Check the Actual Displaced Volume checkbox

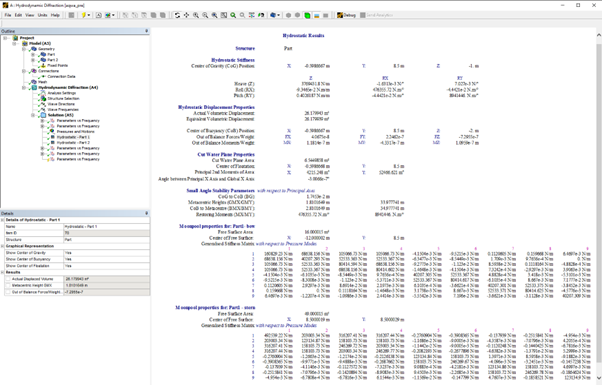pyautogui.click(x=8, y=279)
